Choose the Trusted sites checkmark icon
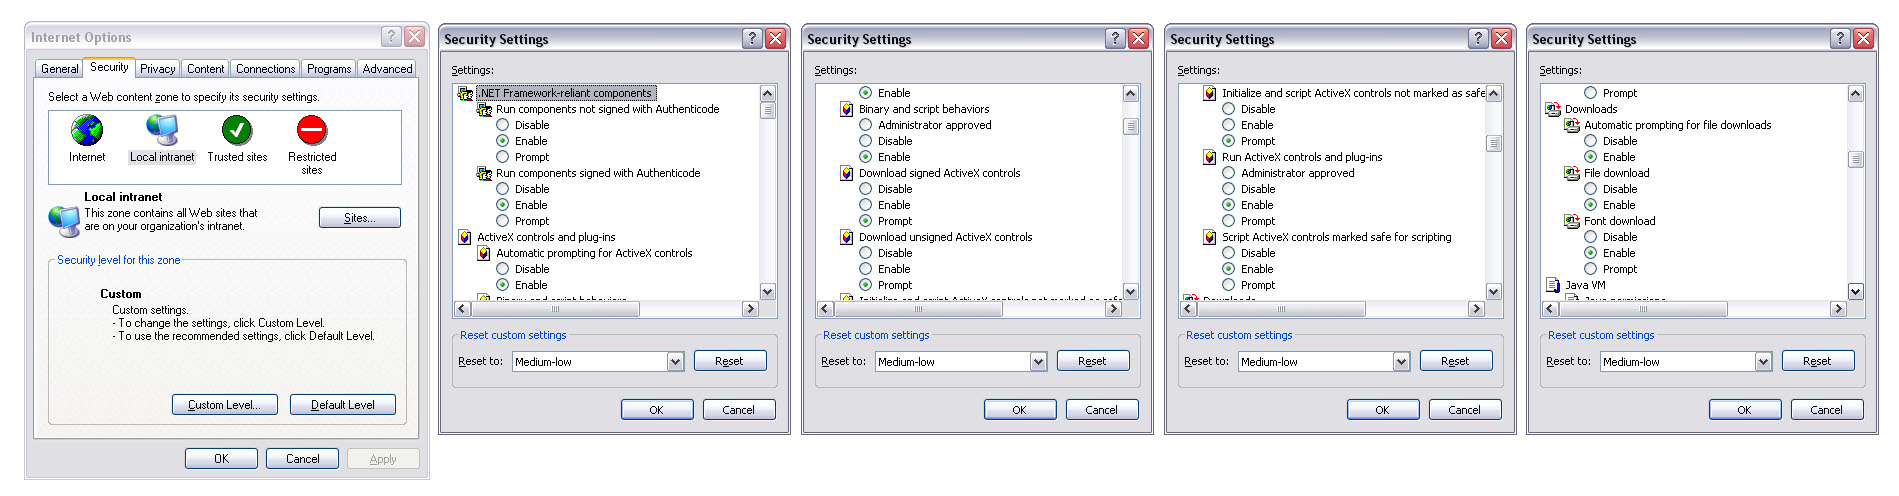 237,131
